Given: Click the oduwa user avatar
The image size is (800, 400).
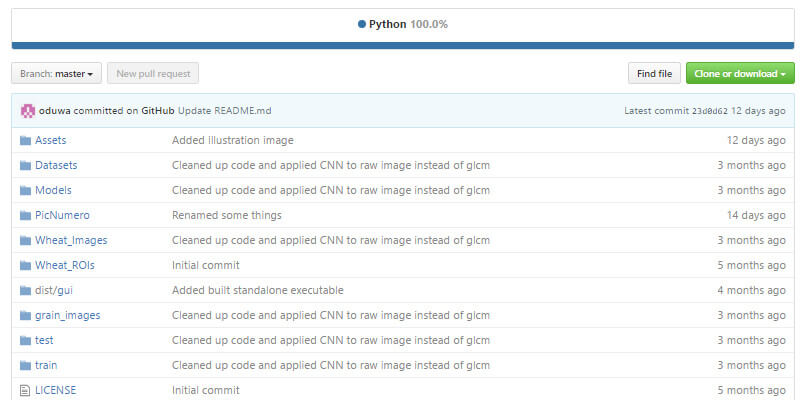Looking at the screenshot, I should click(x=28, y=110).
